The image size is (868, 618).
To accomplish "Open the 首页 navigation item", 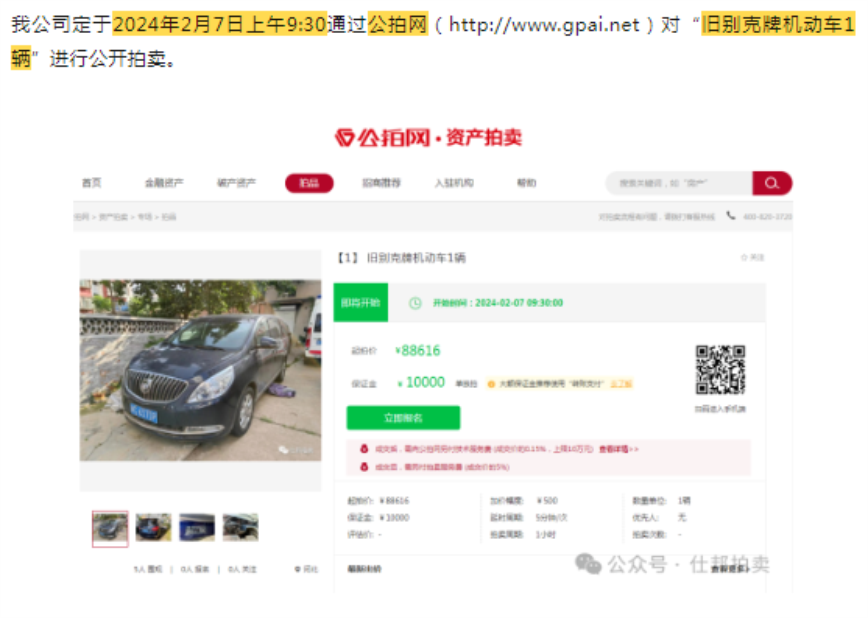I will [92, 183].
